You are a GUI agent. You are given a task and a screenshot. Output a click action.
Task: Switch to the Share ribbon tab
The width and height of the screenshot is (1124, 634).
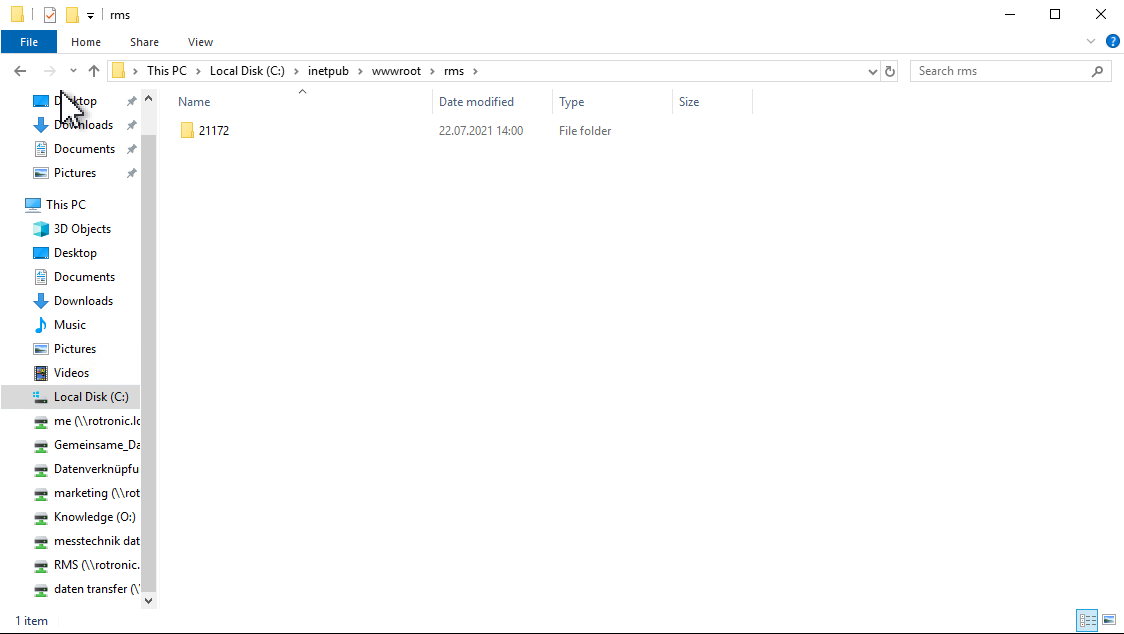pyautogui.click(x=144, y=42)
